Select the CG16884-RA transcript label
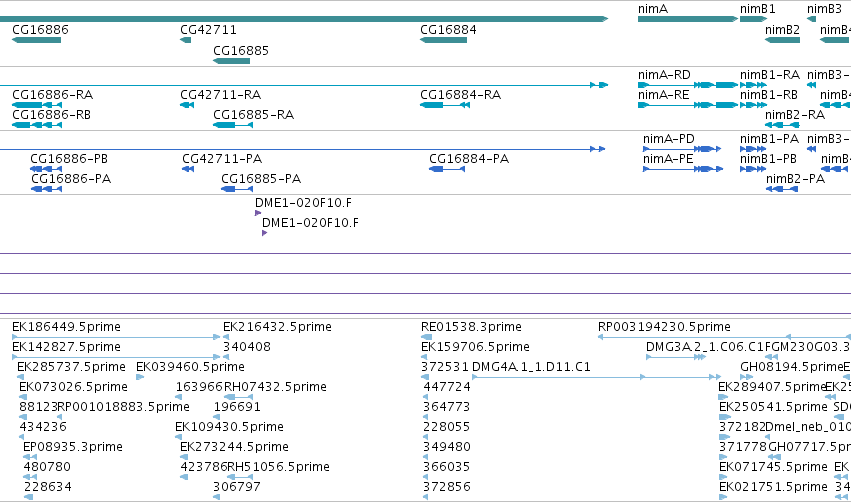This screenshot has height=502, width=851. click(461, 95)
